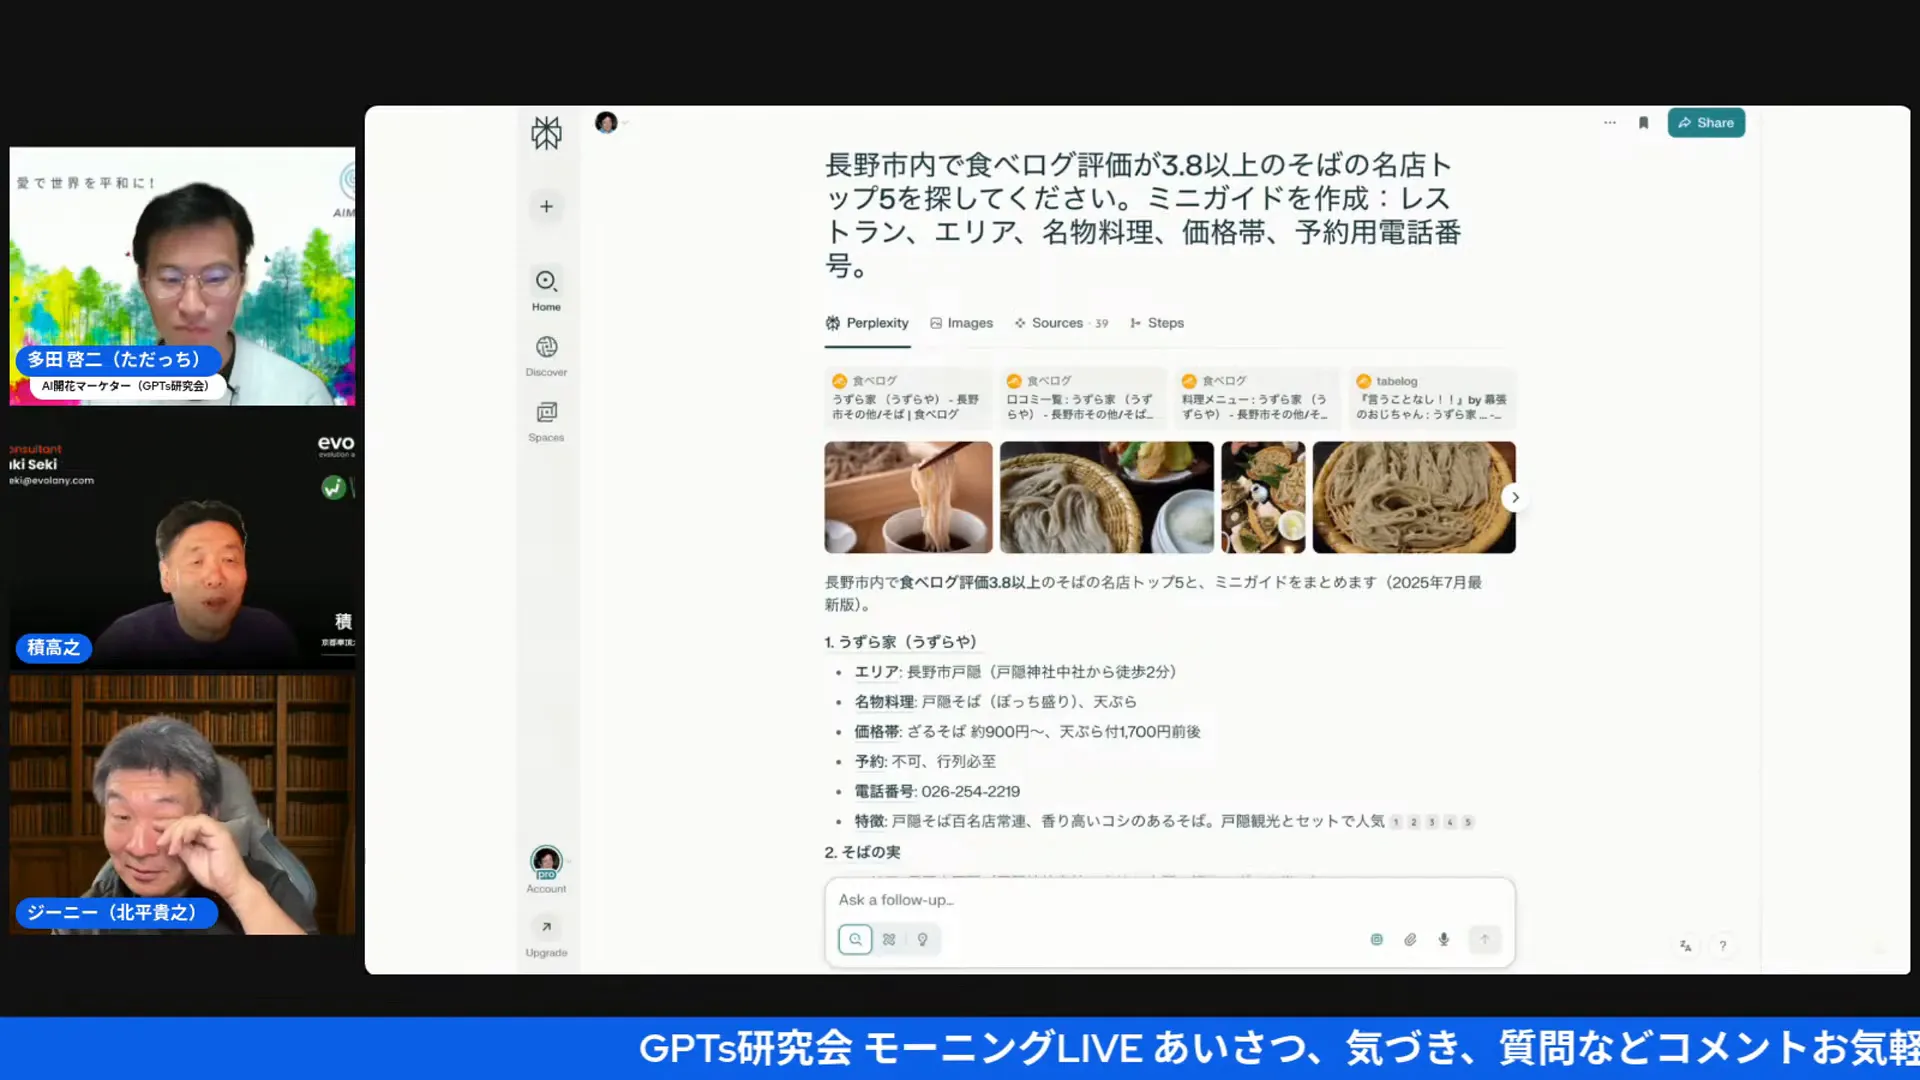Viewport: 1920px width, 1080px height.
Task: Click the 多田 啓二 video tile
Action: pos(182,276)
